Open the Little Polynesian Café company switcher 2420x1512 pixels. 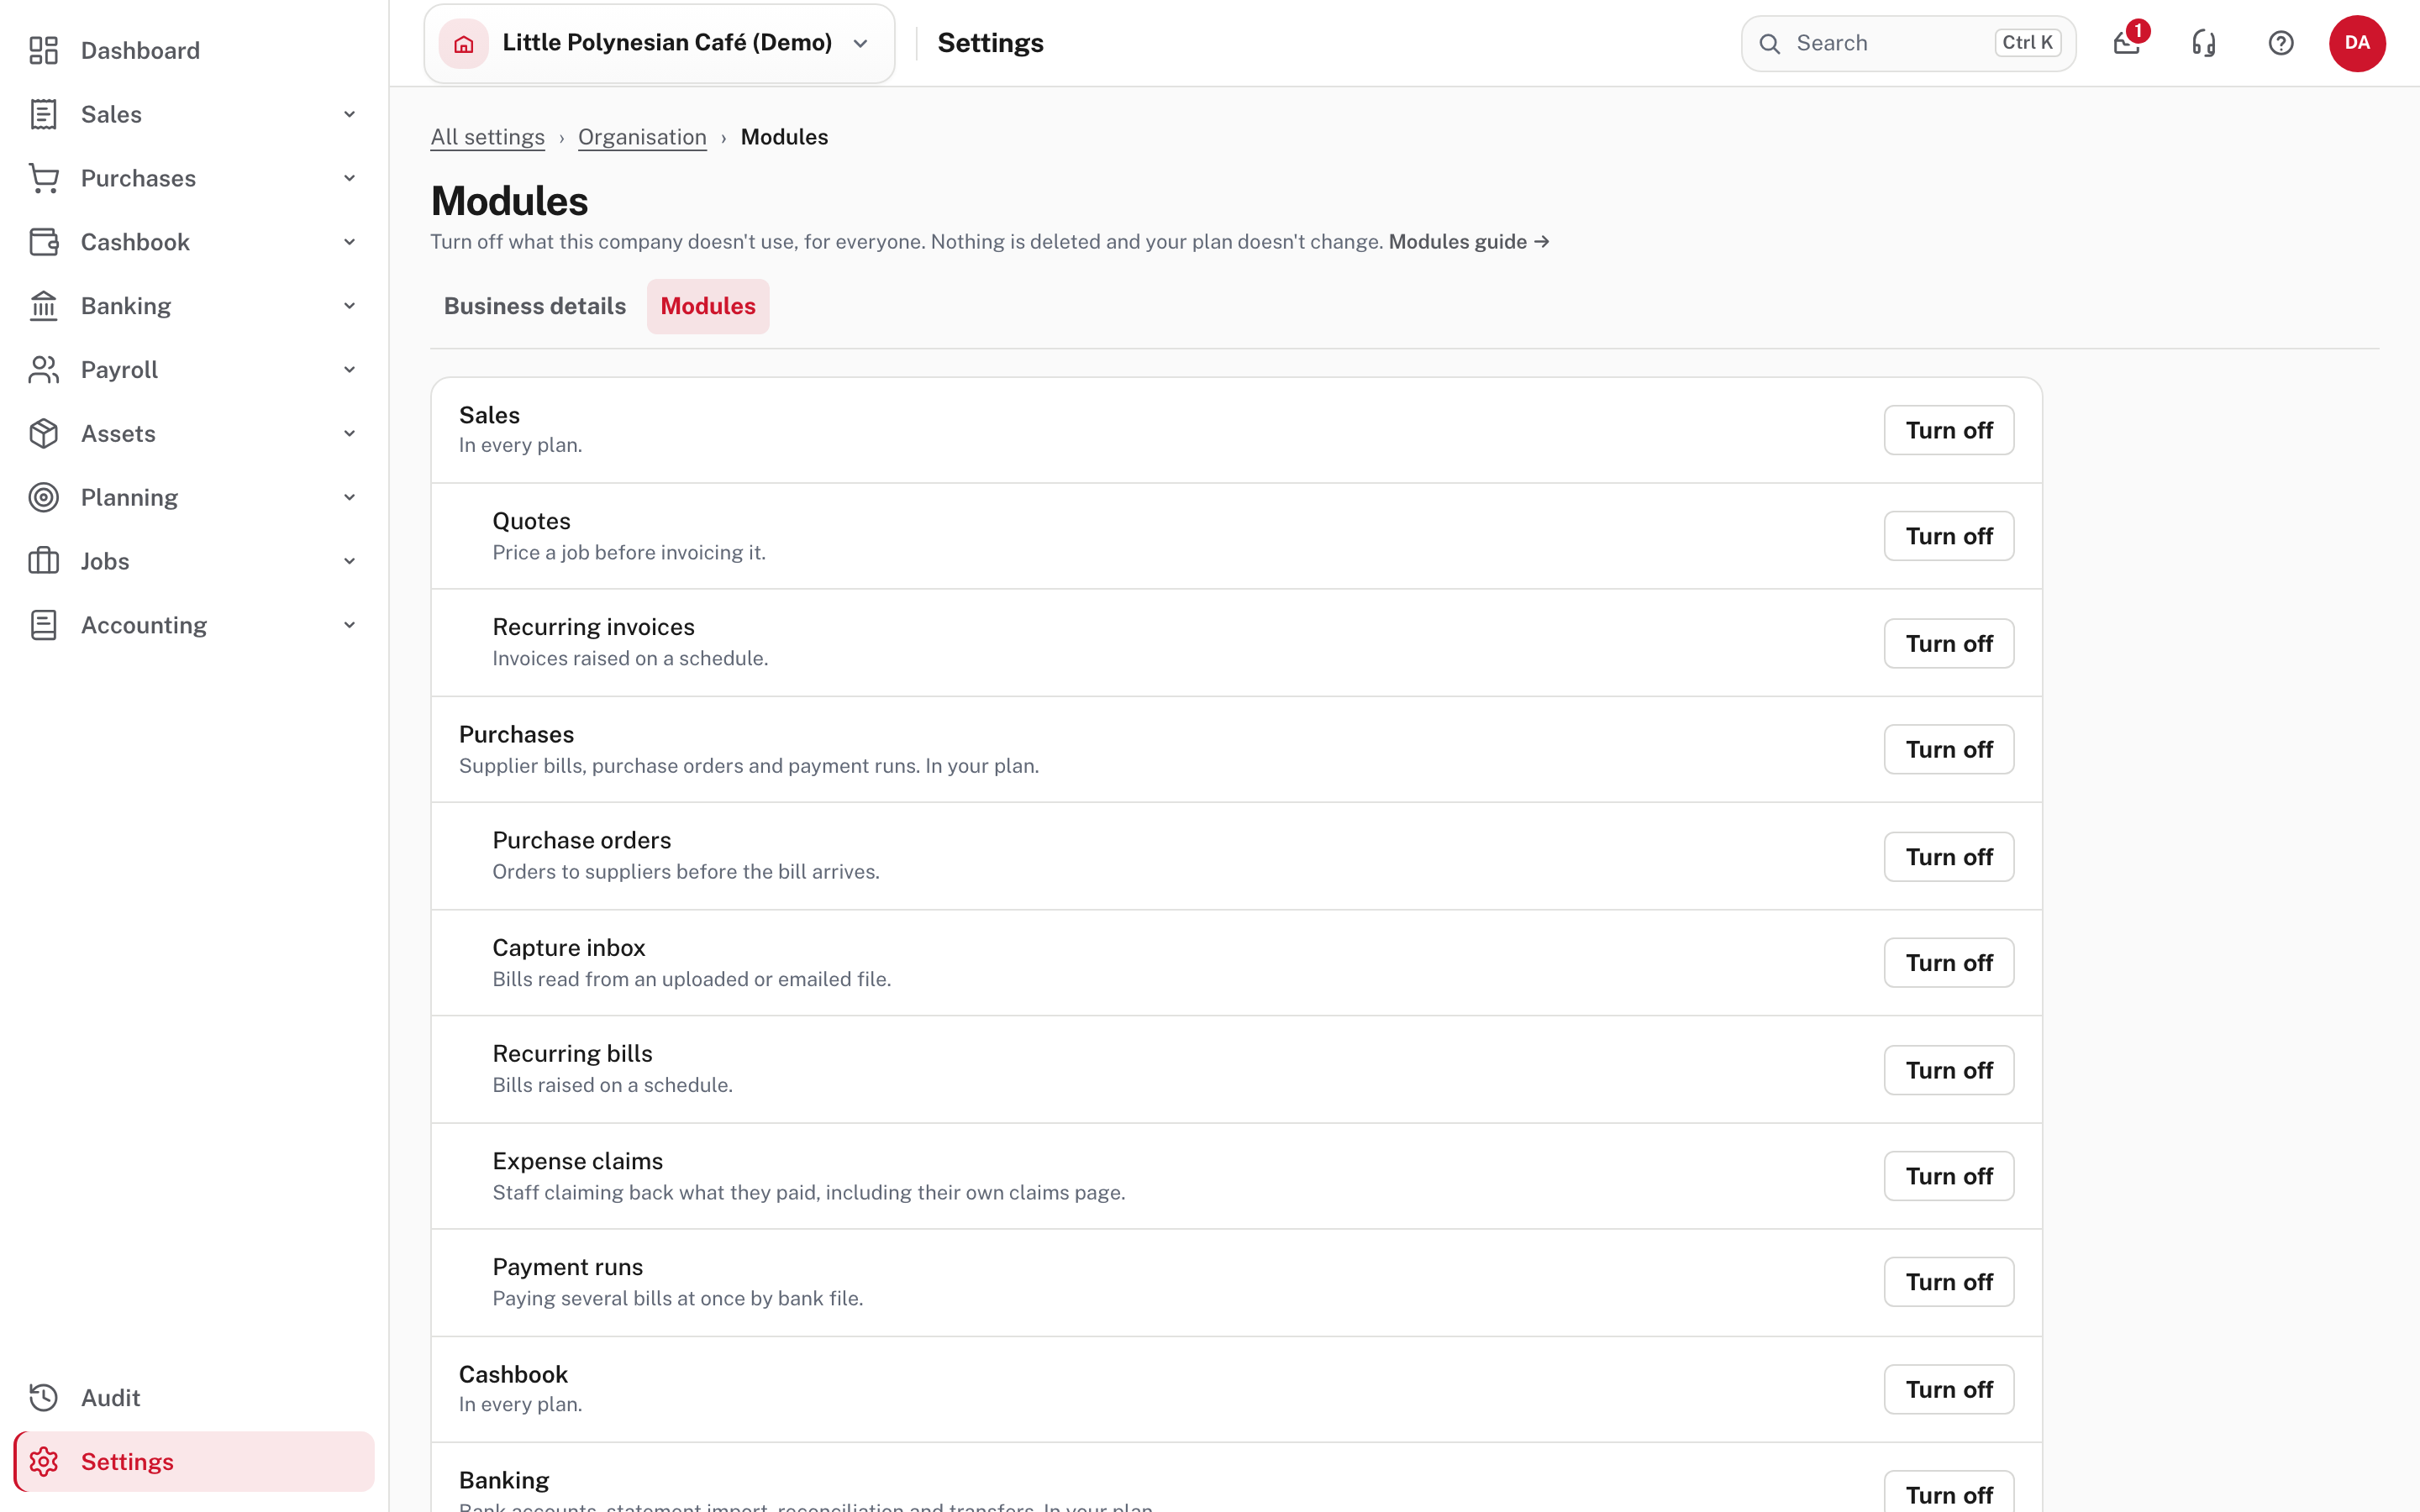tap(659, 43)
